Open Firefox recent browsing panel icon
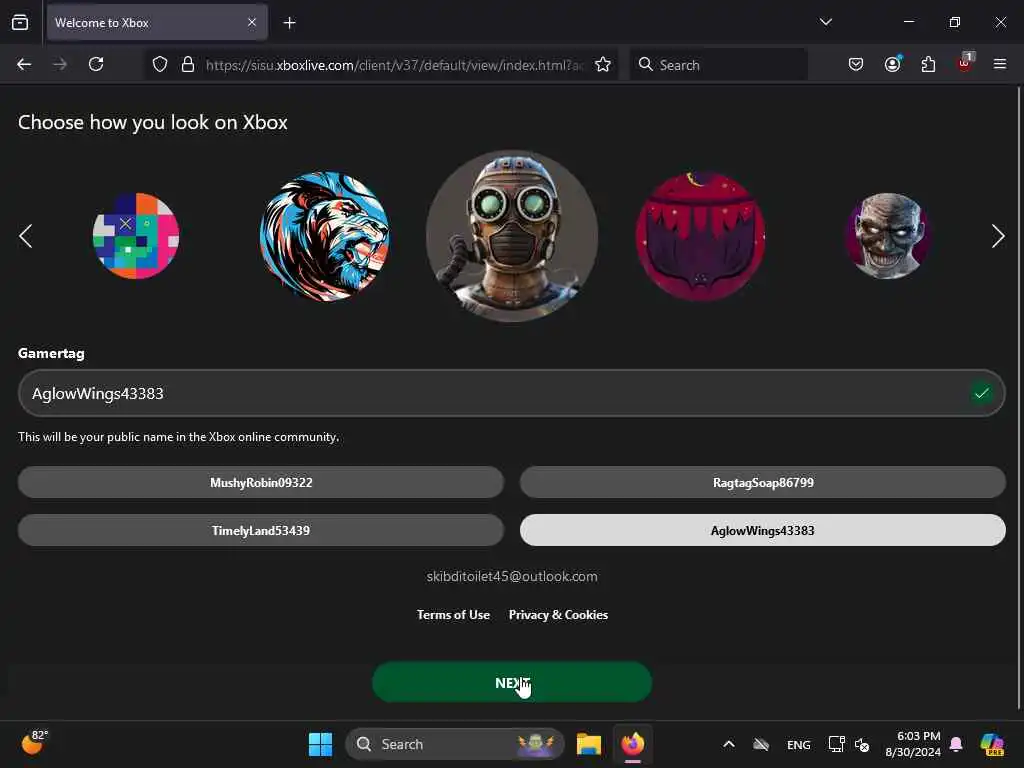This screenshot has height=768, width=1024. pyautogui.click(x=20, y=23)
